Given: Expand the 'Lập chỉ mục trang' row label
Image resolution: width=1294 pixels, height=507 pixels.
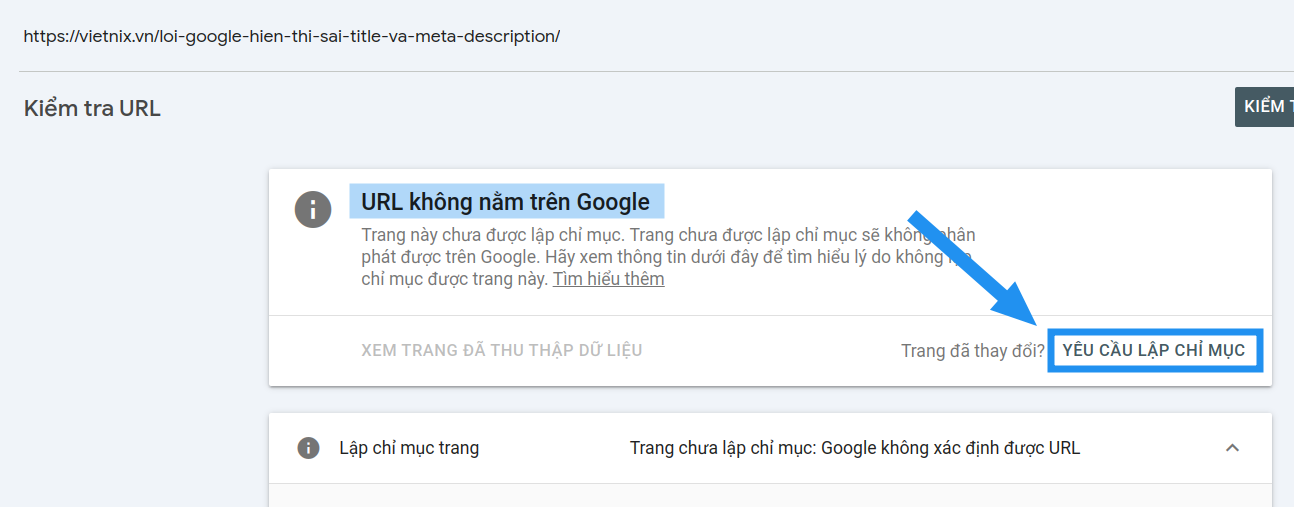Looking at the screenshot, I should tap(409, 448).
